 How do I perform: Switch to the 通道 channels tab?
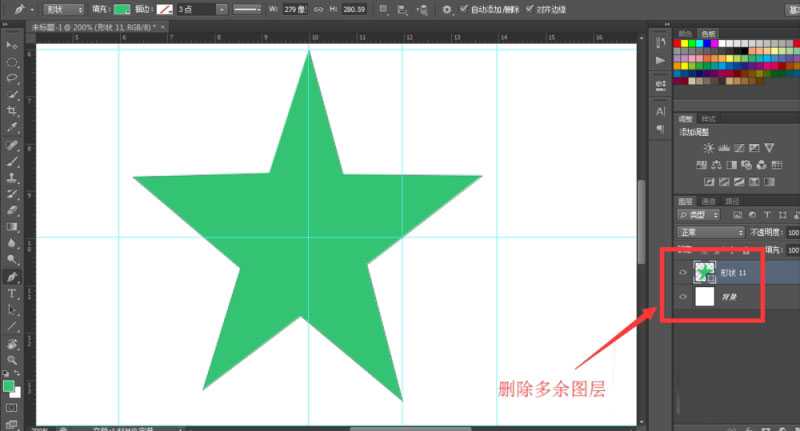(709, 201)
